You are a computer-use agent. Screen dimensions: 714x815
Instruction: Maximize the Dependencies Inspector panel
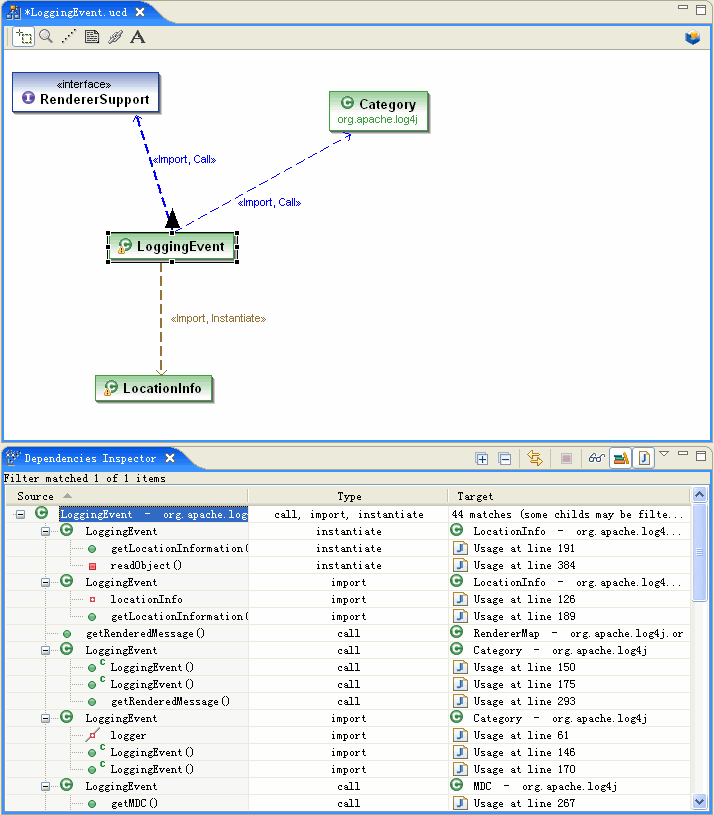[x=700, y=456]
